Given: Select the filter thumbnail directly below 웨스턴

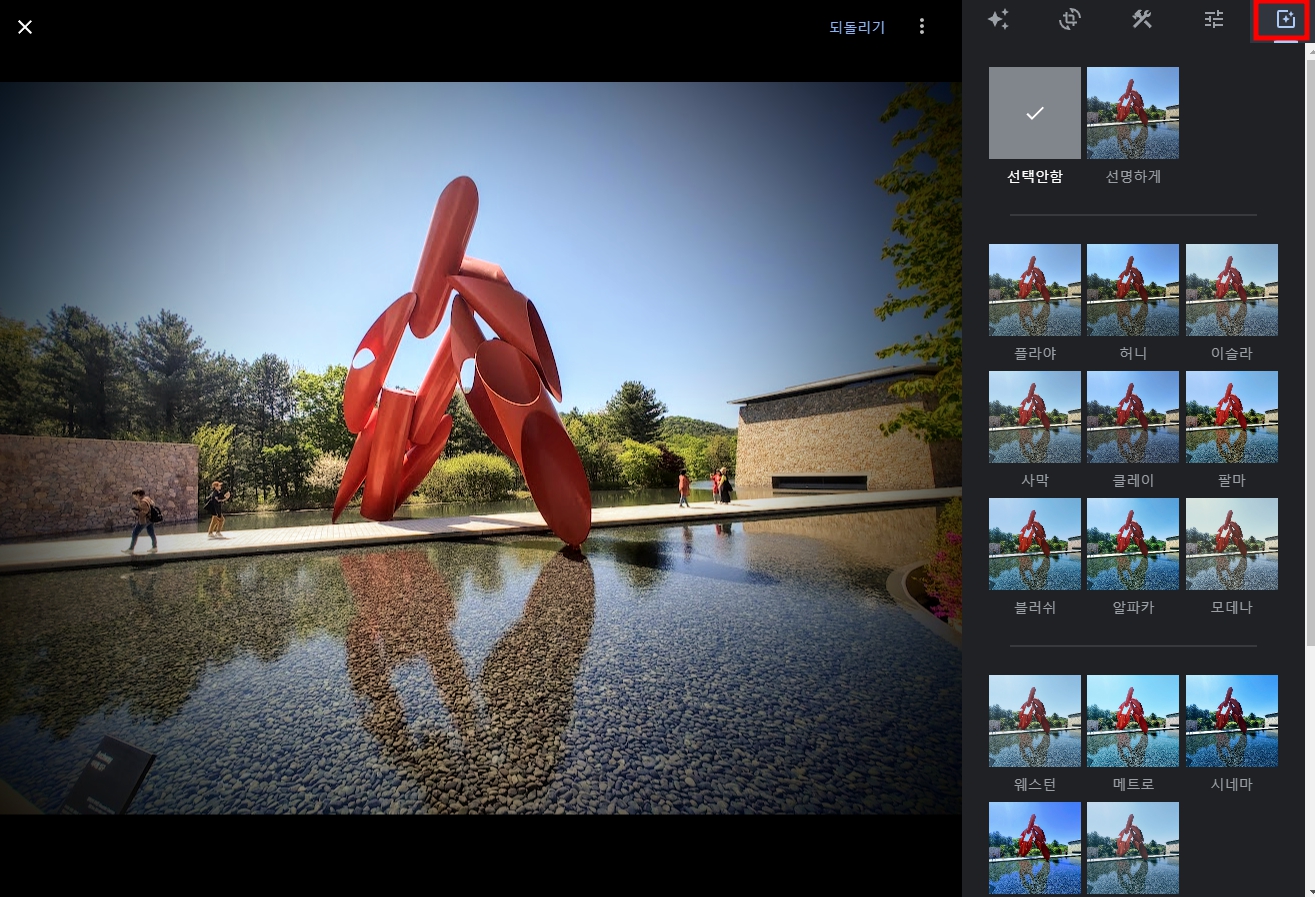Looking at the screenshot, I should 1035,848.
